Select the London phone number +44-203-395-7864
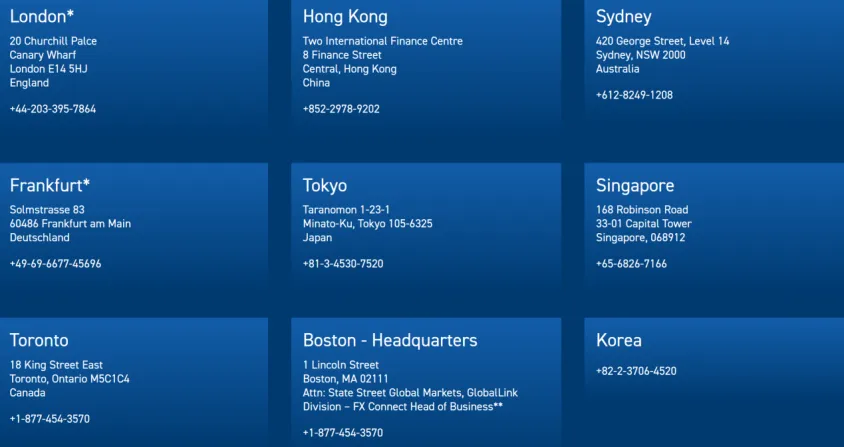Viewport: 844px width, 447px height. click(53, 109)
